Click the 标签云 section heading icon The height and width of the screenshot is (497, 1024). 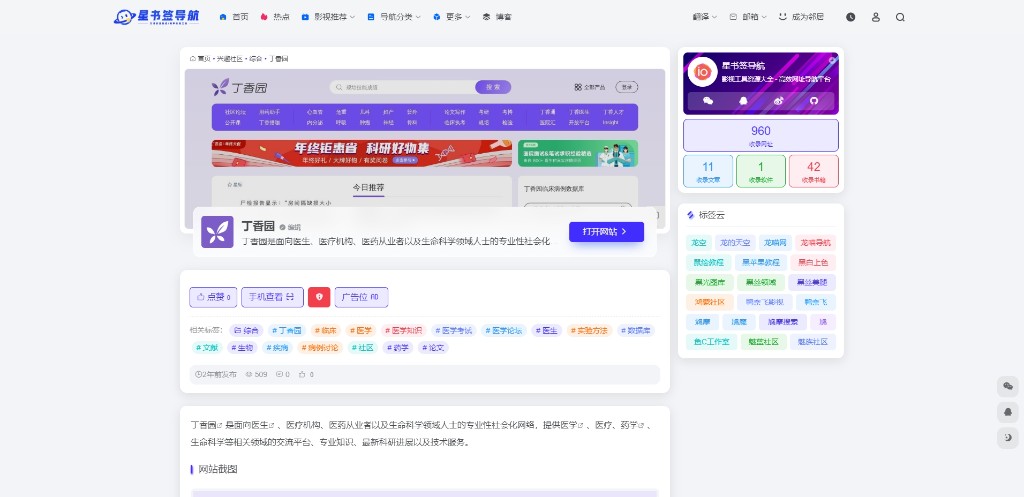(x=690, y=215)
